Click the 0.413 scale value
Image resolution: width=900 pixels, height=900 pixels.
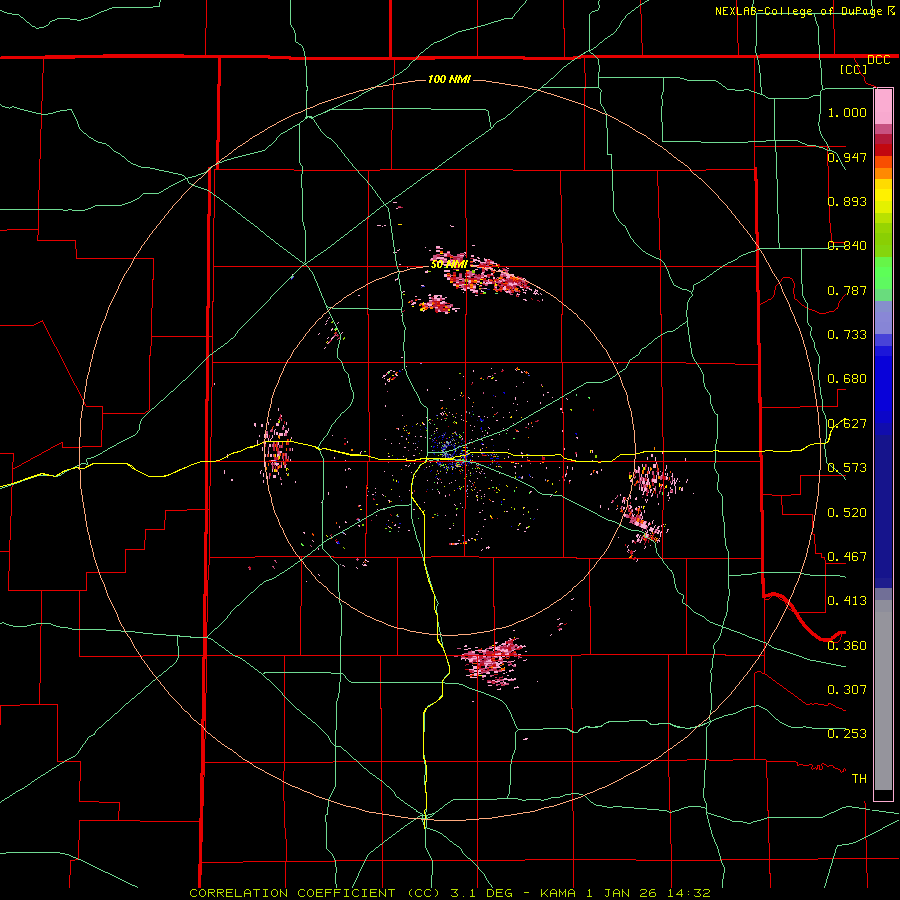[847, 601]
